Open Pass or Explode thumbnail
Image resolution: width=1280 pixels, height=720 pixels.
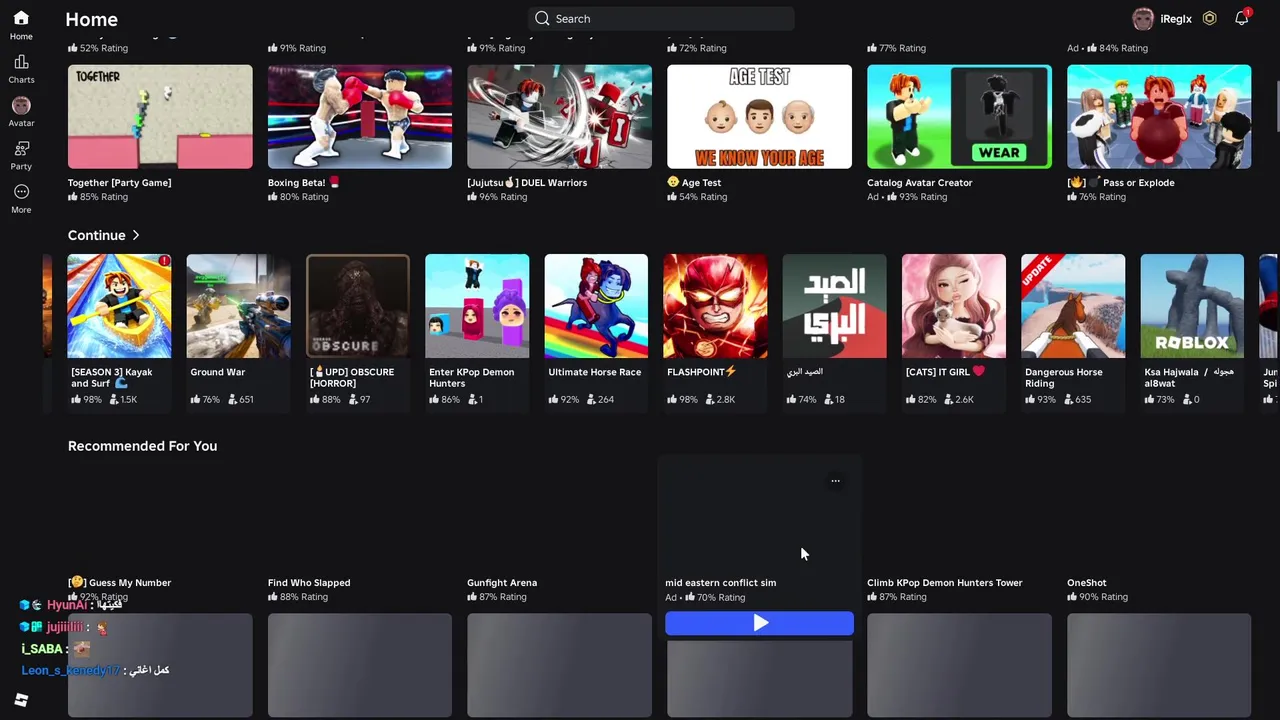pos(1159,117)
